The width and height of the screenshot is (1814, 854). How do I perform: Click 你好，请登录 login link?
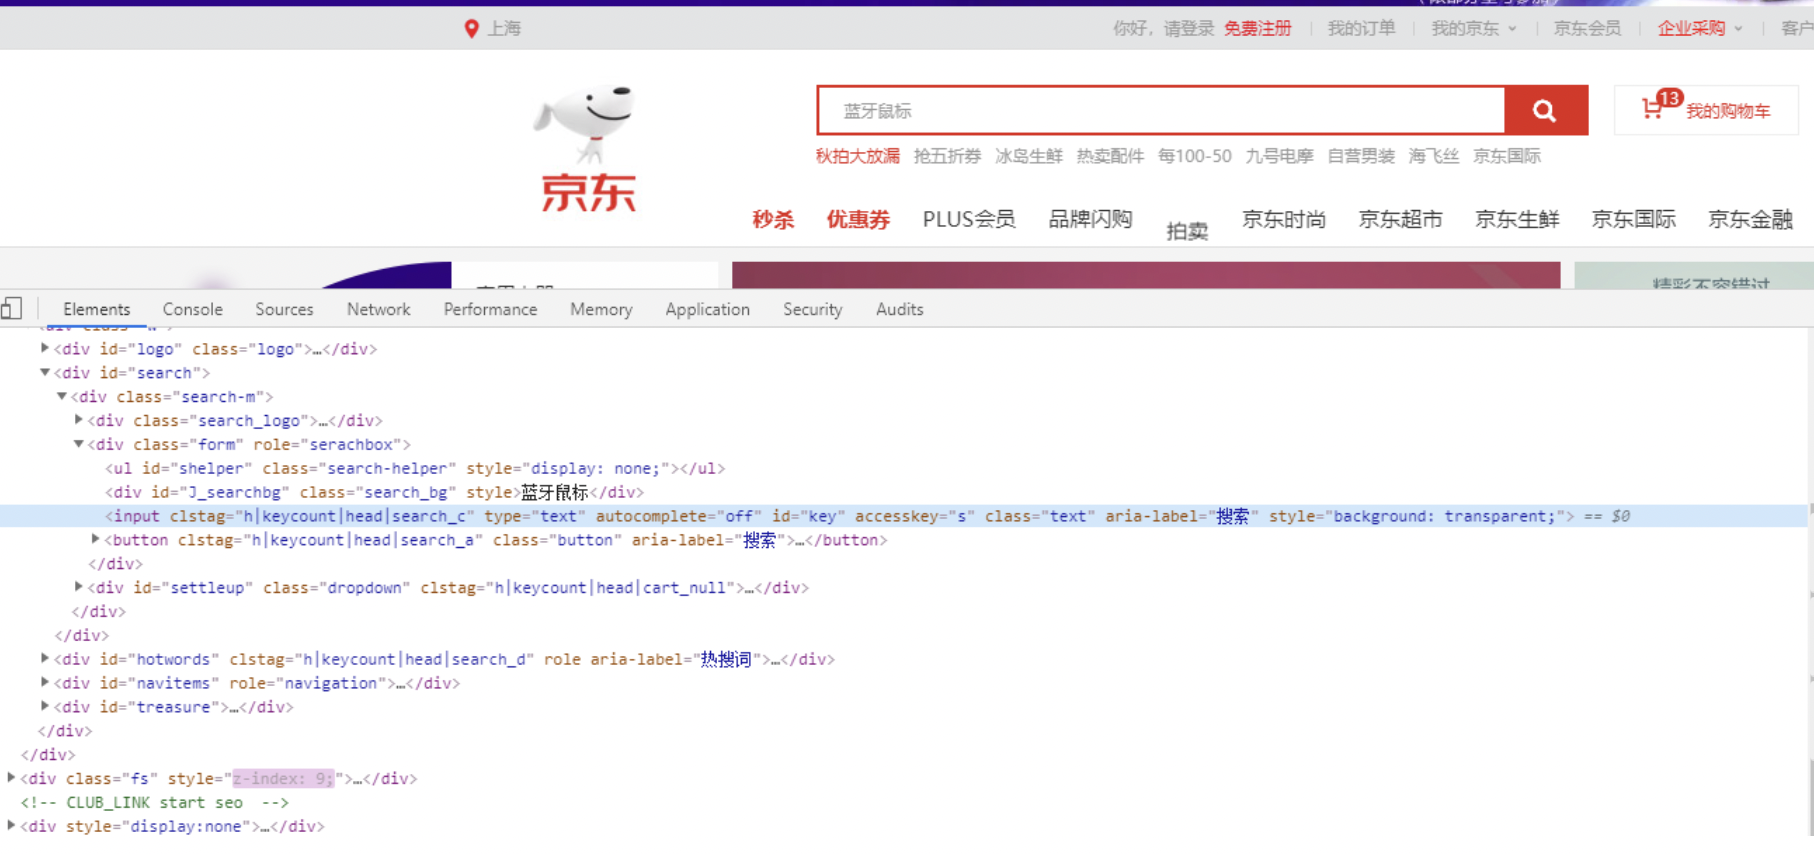[x=1163, y=29]
